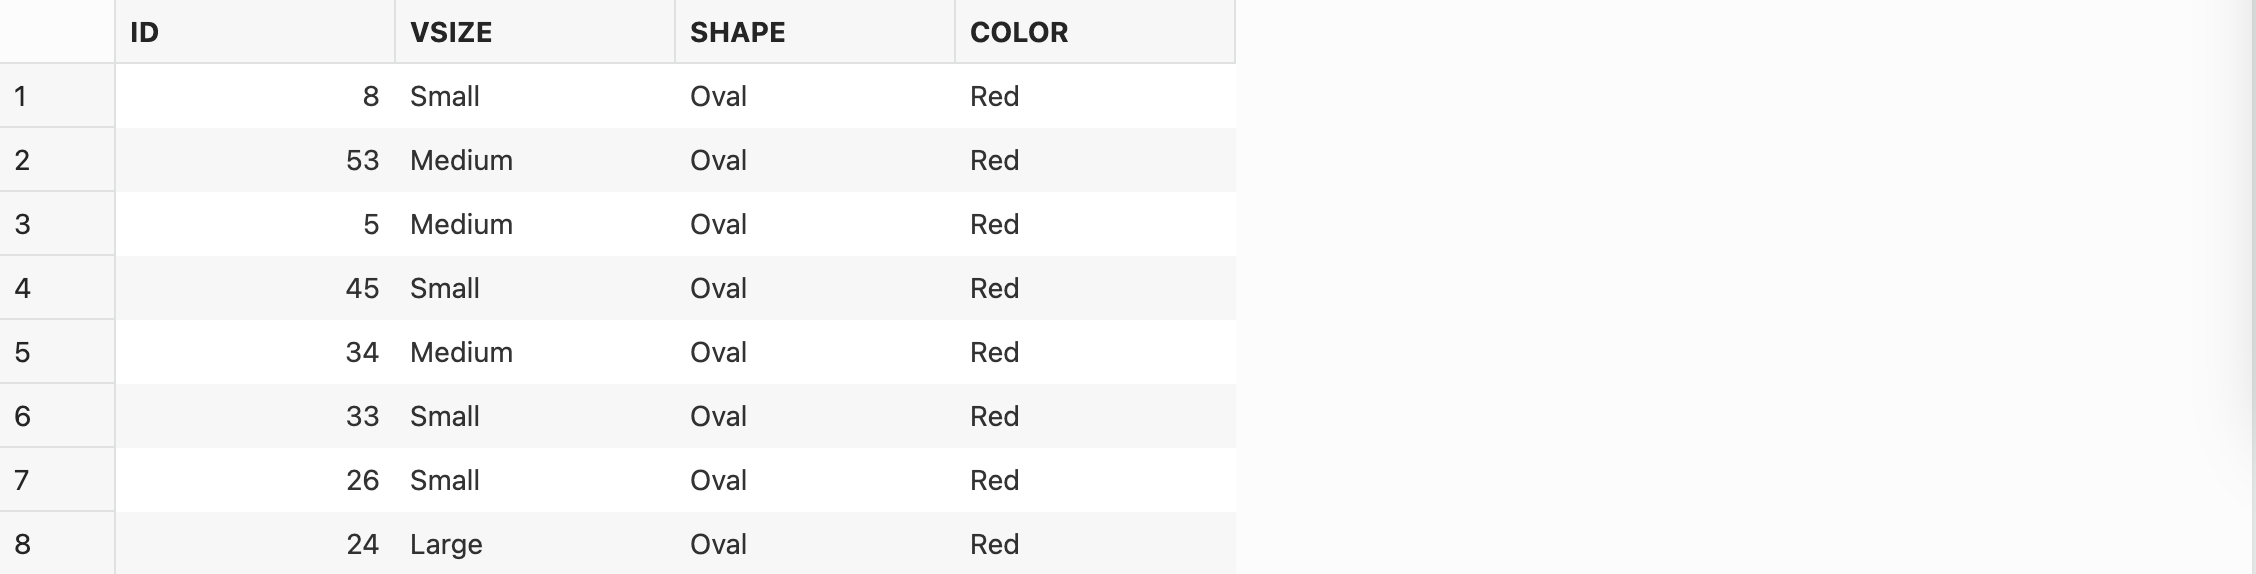Click the ID cell showing 33
This screenshot has width=2256, height=574.
point(255,416)
